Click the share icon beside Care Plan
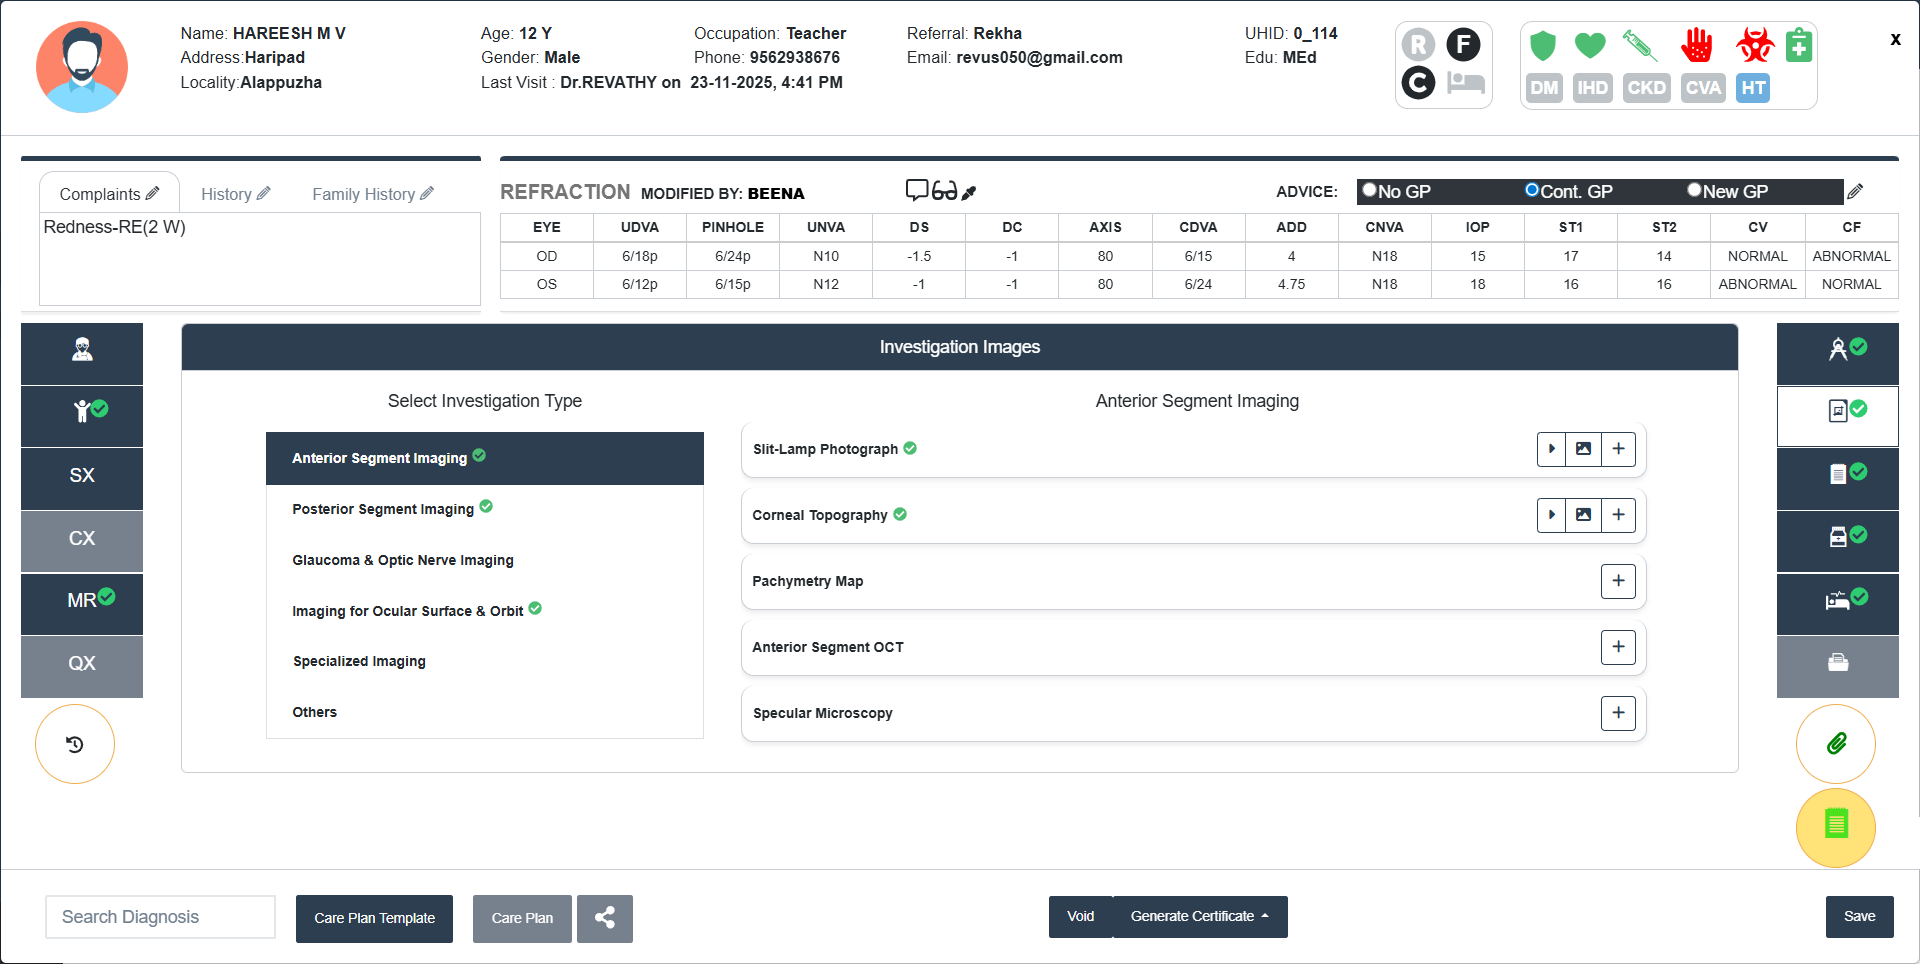The height and width of the screenshot is (964, 1920). tap(605, 918)
